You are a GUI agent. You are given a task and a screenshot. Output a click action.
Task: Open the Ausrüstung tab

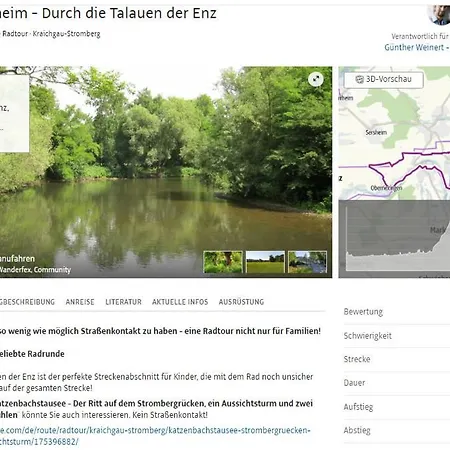[241, 302]
